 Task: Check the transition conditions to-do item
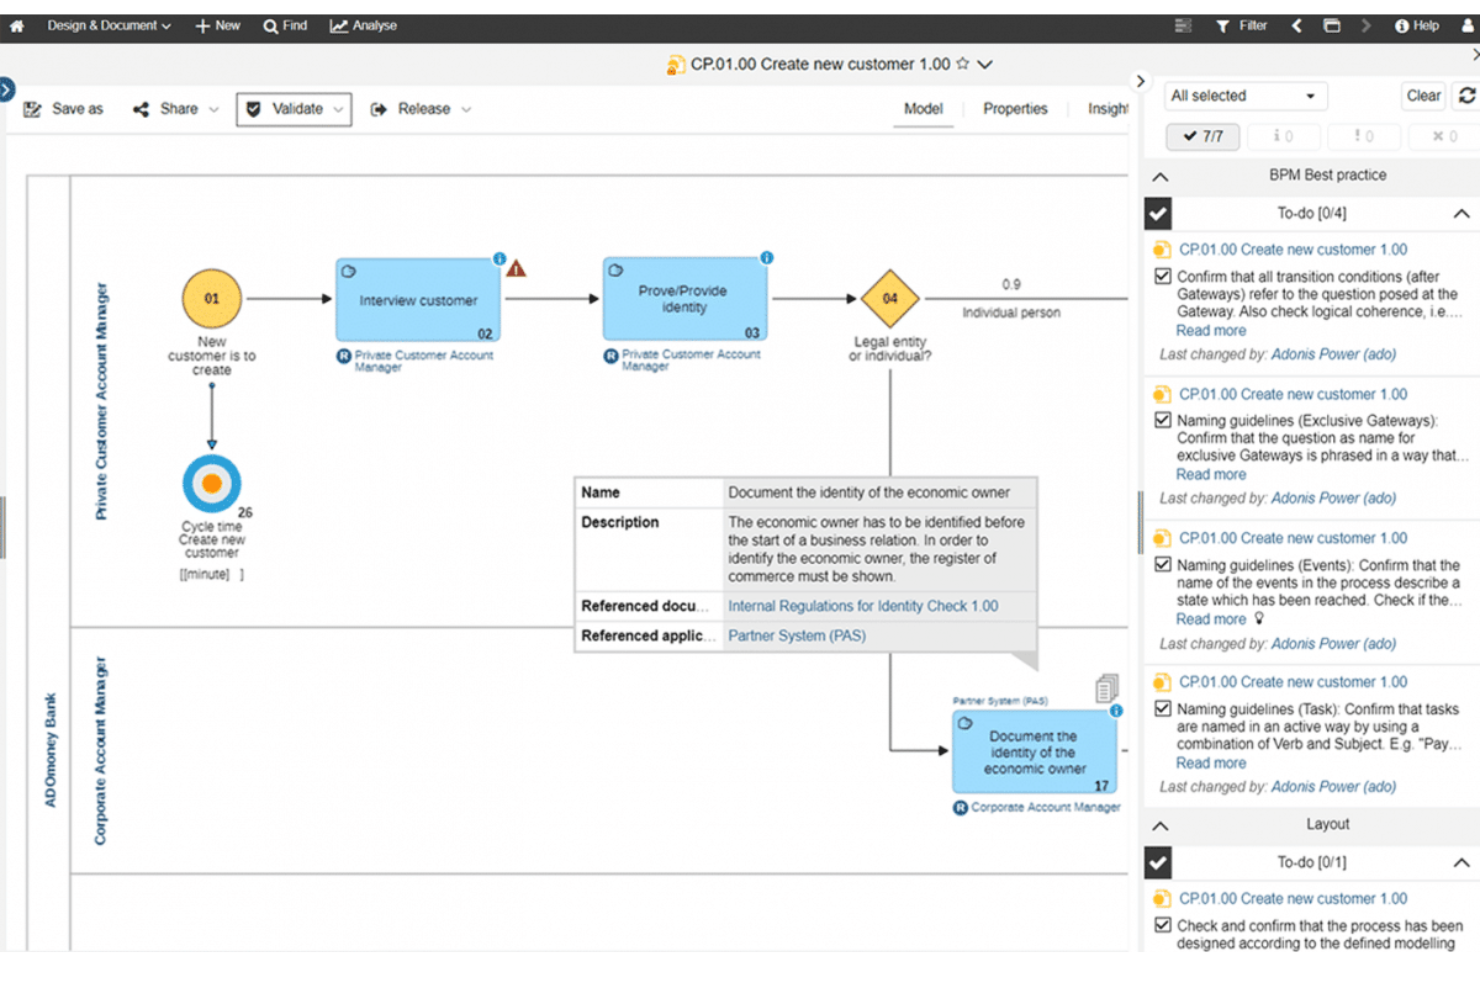click(x=1163, y=276)
